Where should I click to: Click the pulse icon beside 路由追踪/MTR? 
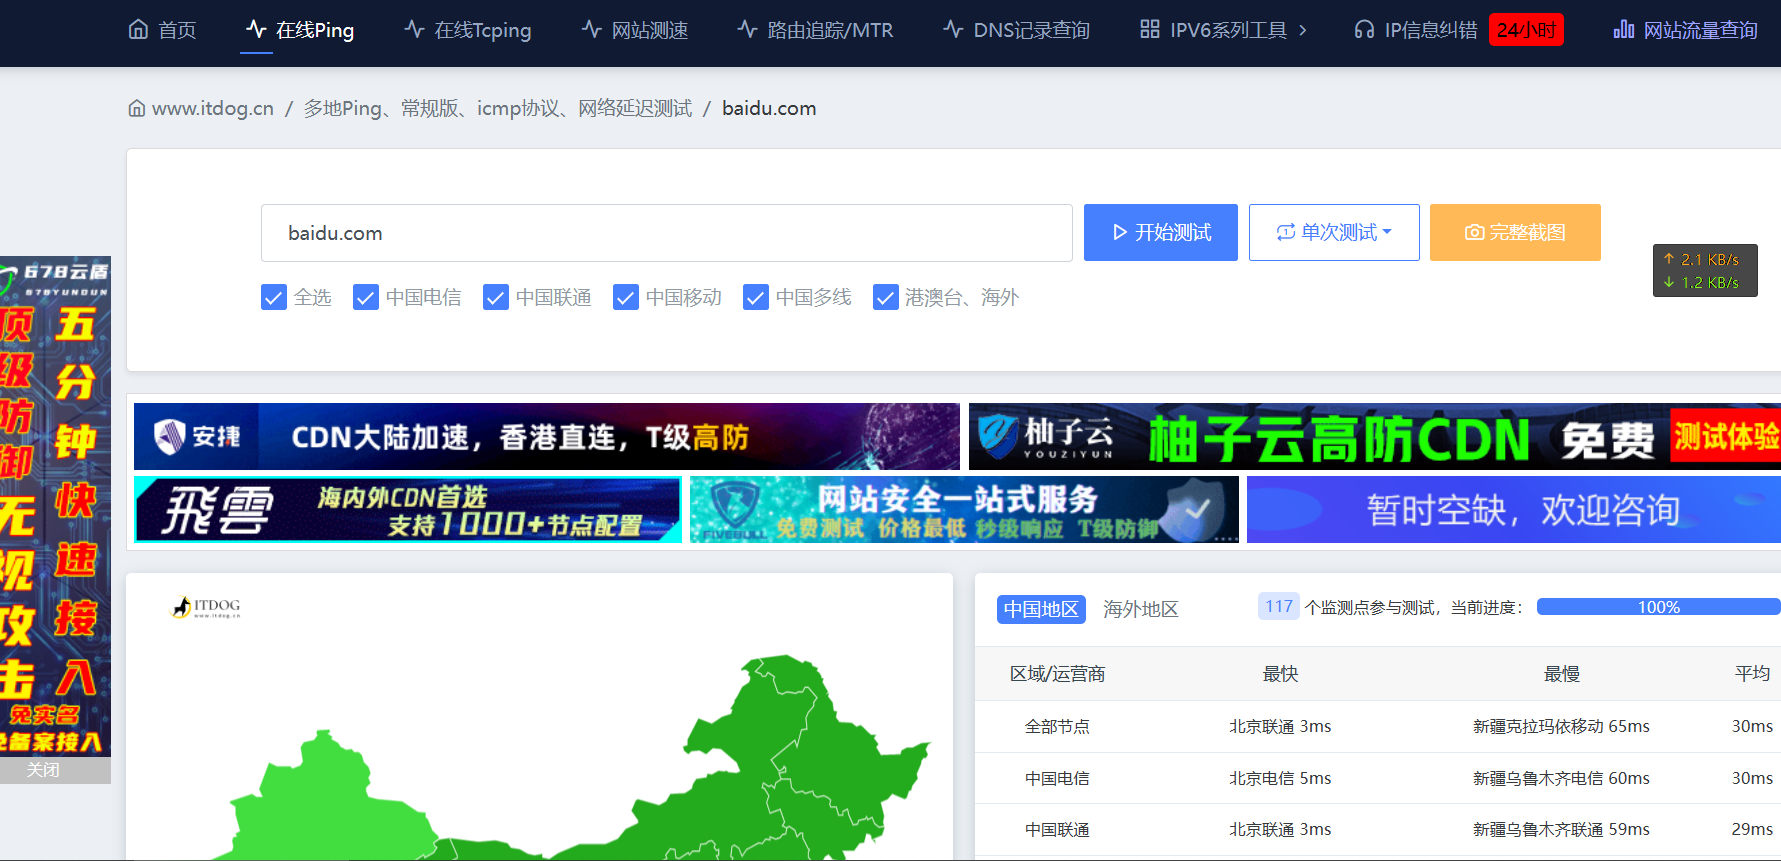(x=747, y=29)
